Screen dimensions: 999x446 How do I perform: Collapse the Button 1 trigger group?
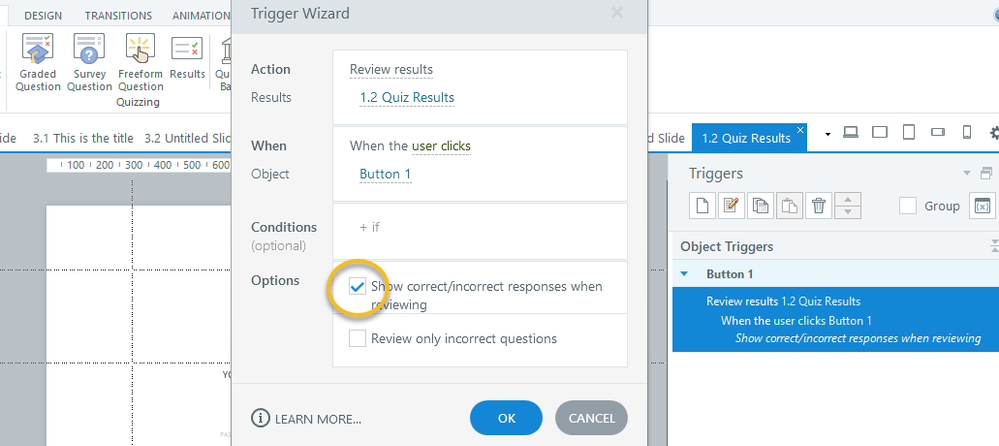(x=685, y=274)
